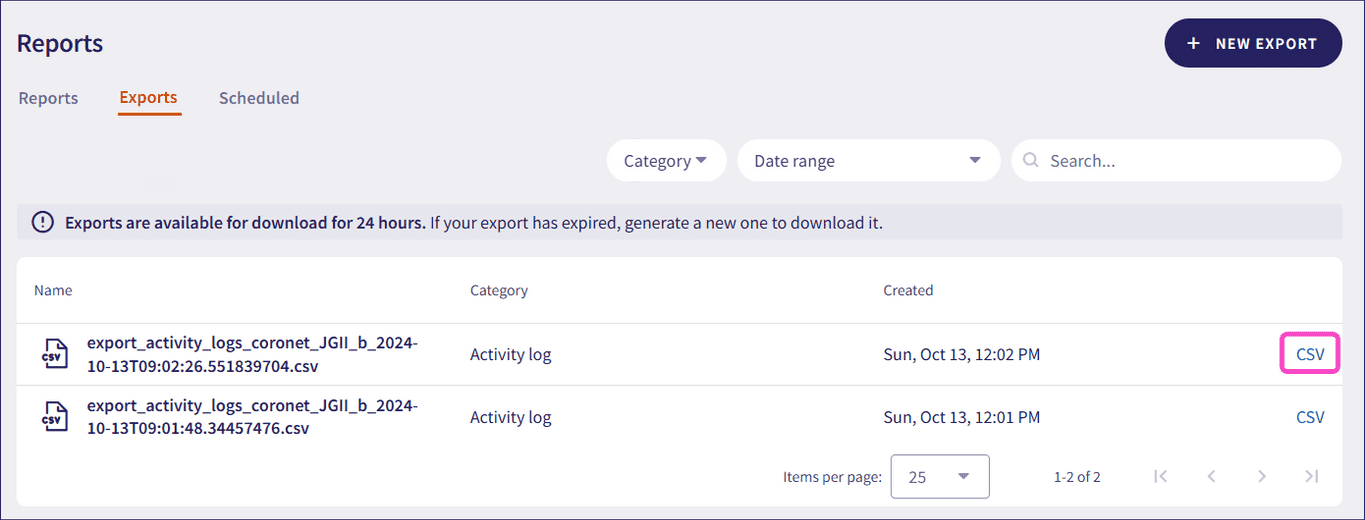Screen dimensions: 1365x520
Task: Go to the next page of exports
Action: click(x=1262, y=476)
